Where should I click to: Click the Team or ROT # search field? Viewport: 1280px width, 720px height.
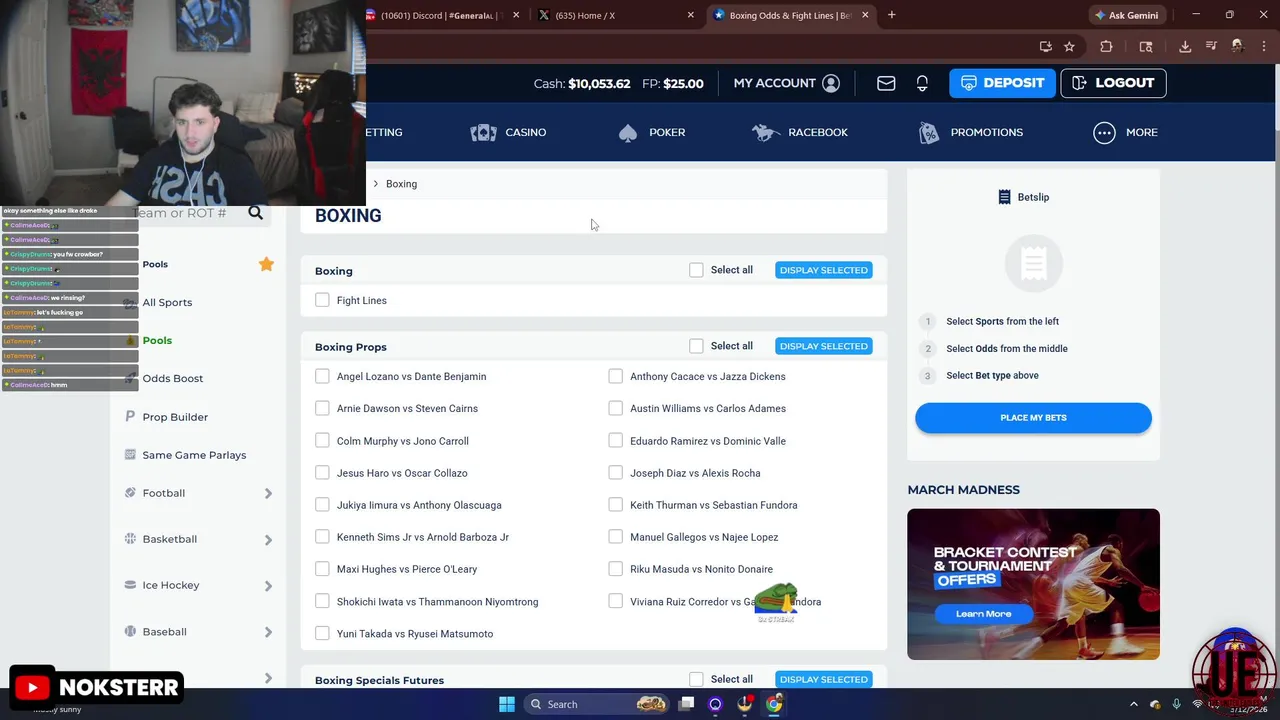click(190, 212)
